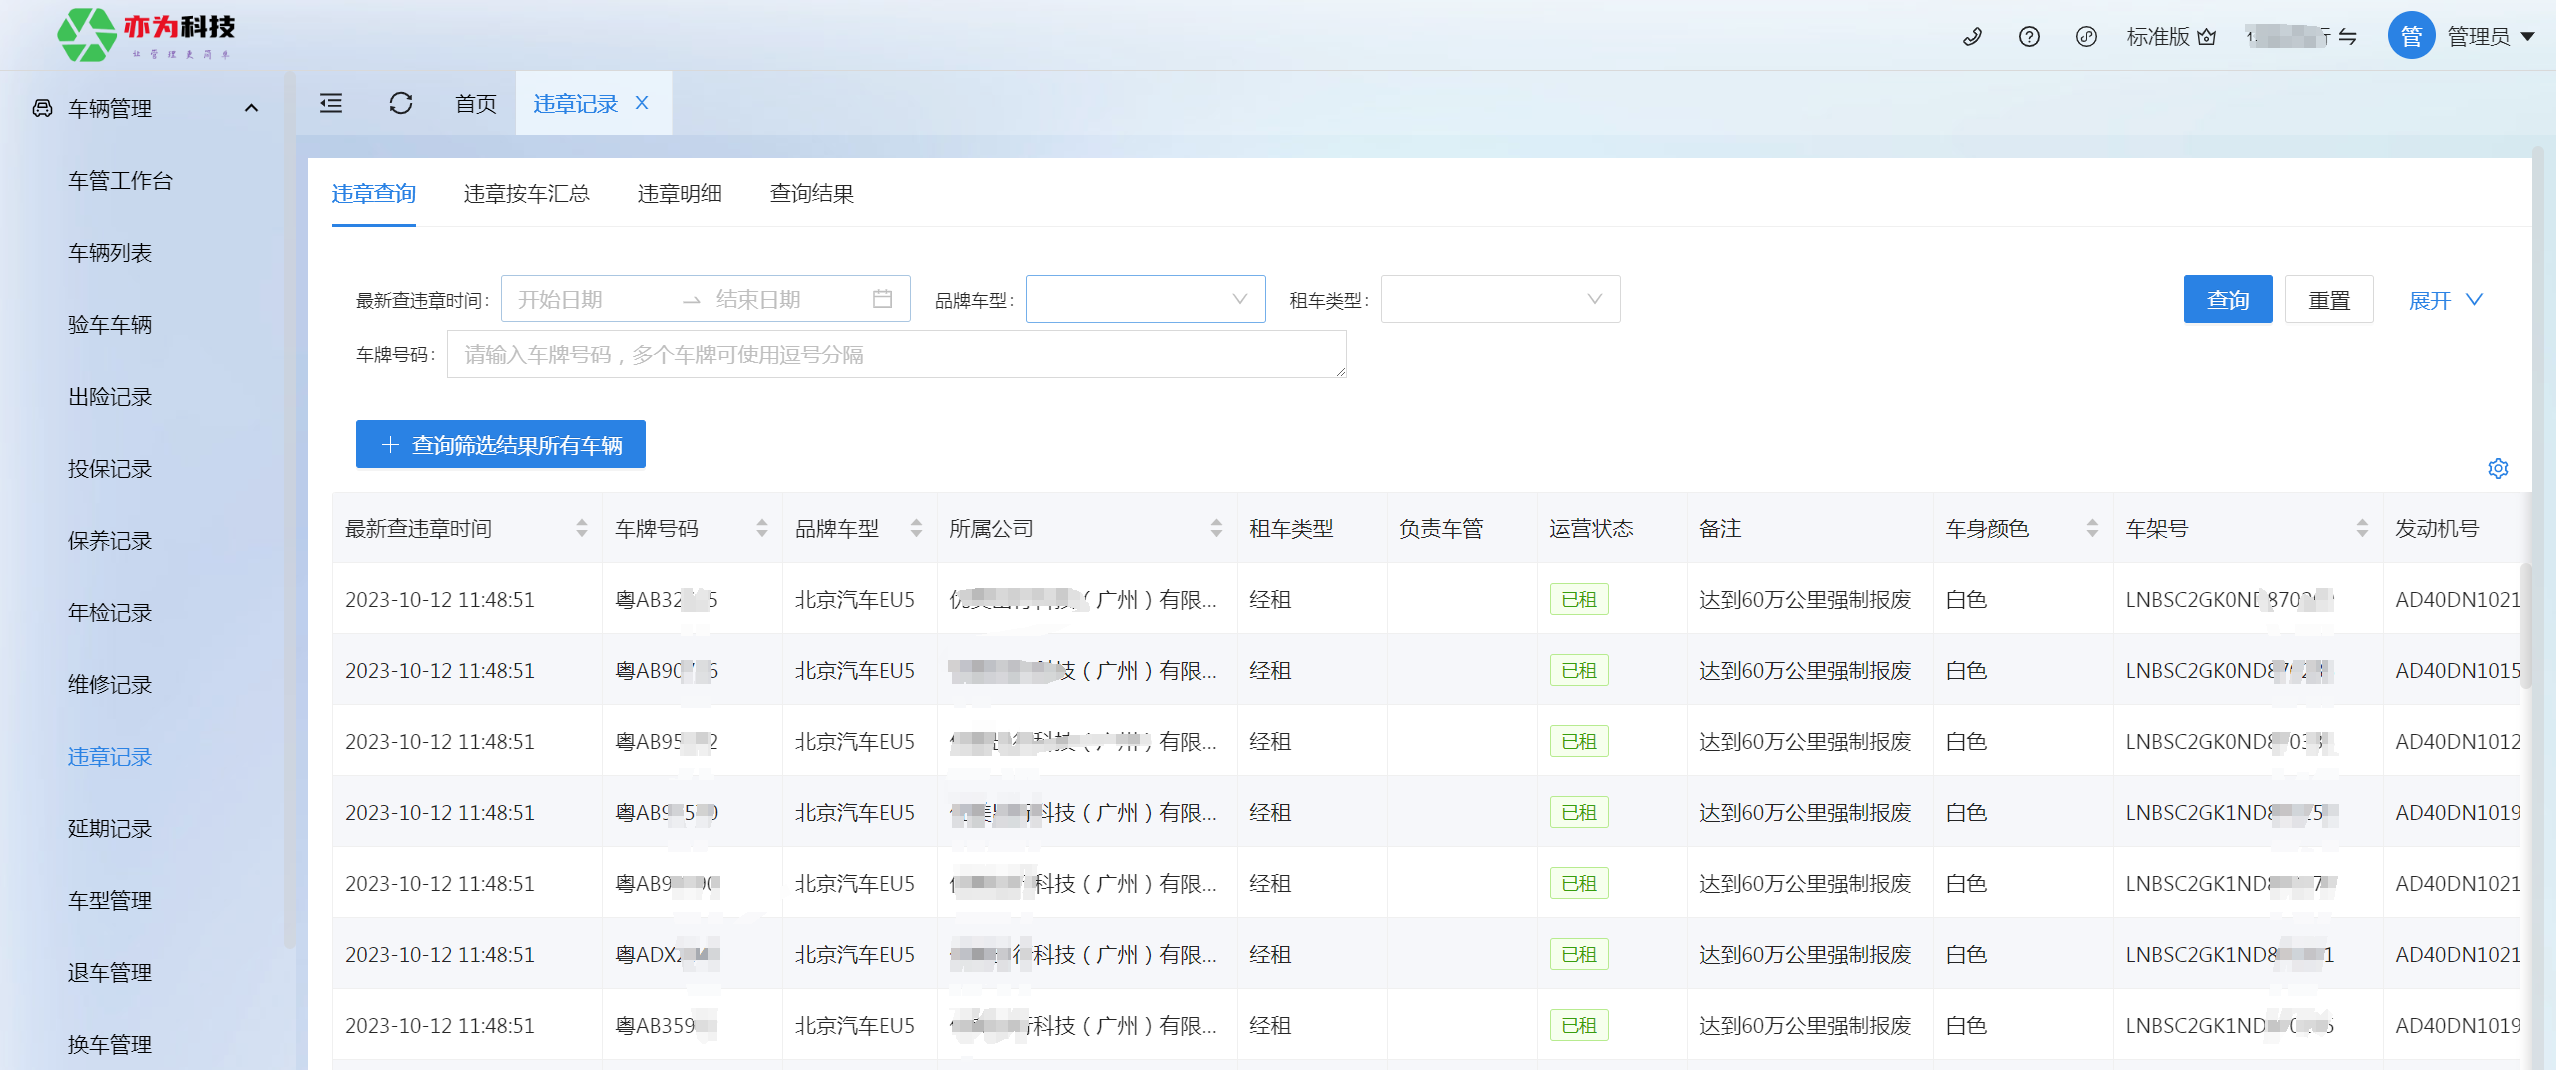The height and width of the screenshot is (1070, 2556).
Task: Open table column settings gear icon
Action: click(x=2498, y=468)
